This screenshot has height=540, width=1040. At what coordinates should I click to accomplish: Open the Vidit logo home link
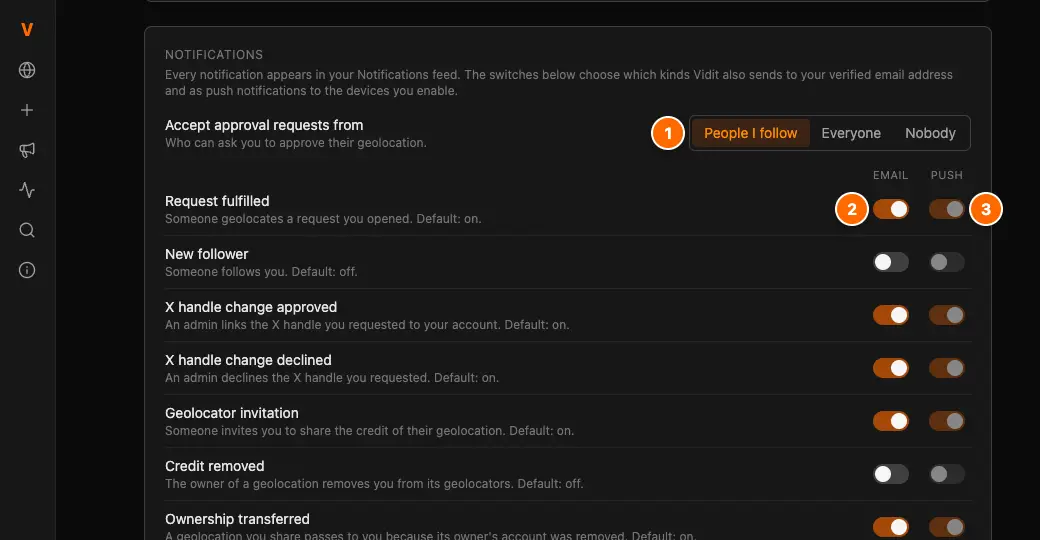point(27,30)
